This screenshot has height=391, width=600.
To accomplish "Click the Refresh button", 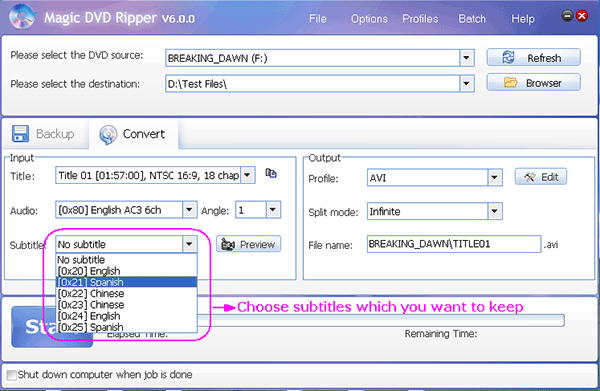I will (x=533, y=58).
